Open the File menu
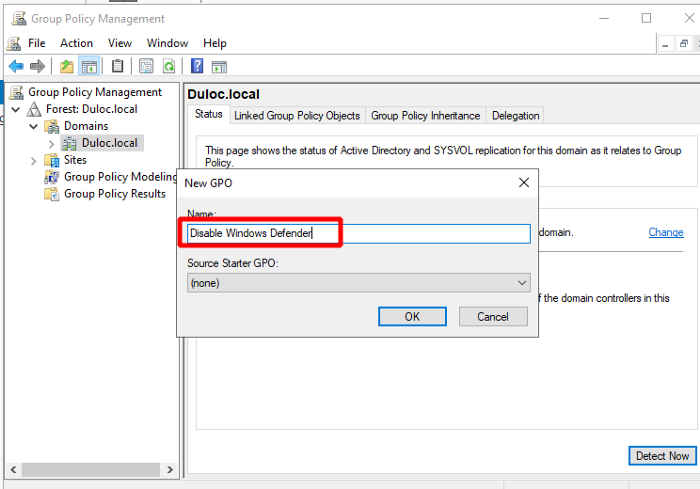This screenshot has width=700, height=489. 37,43
